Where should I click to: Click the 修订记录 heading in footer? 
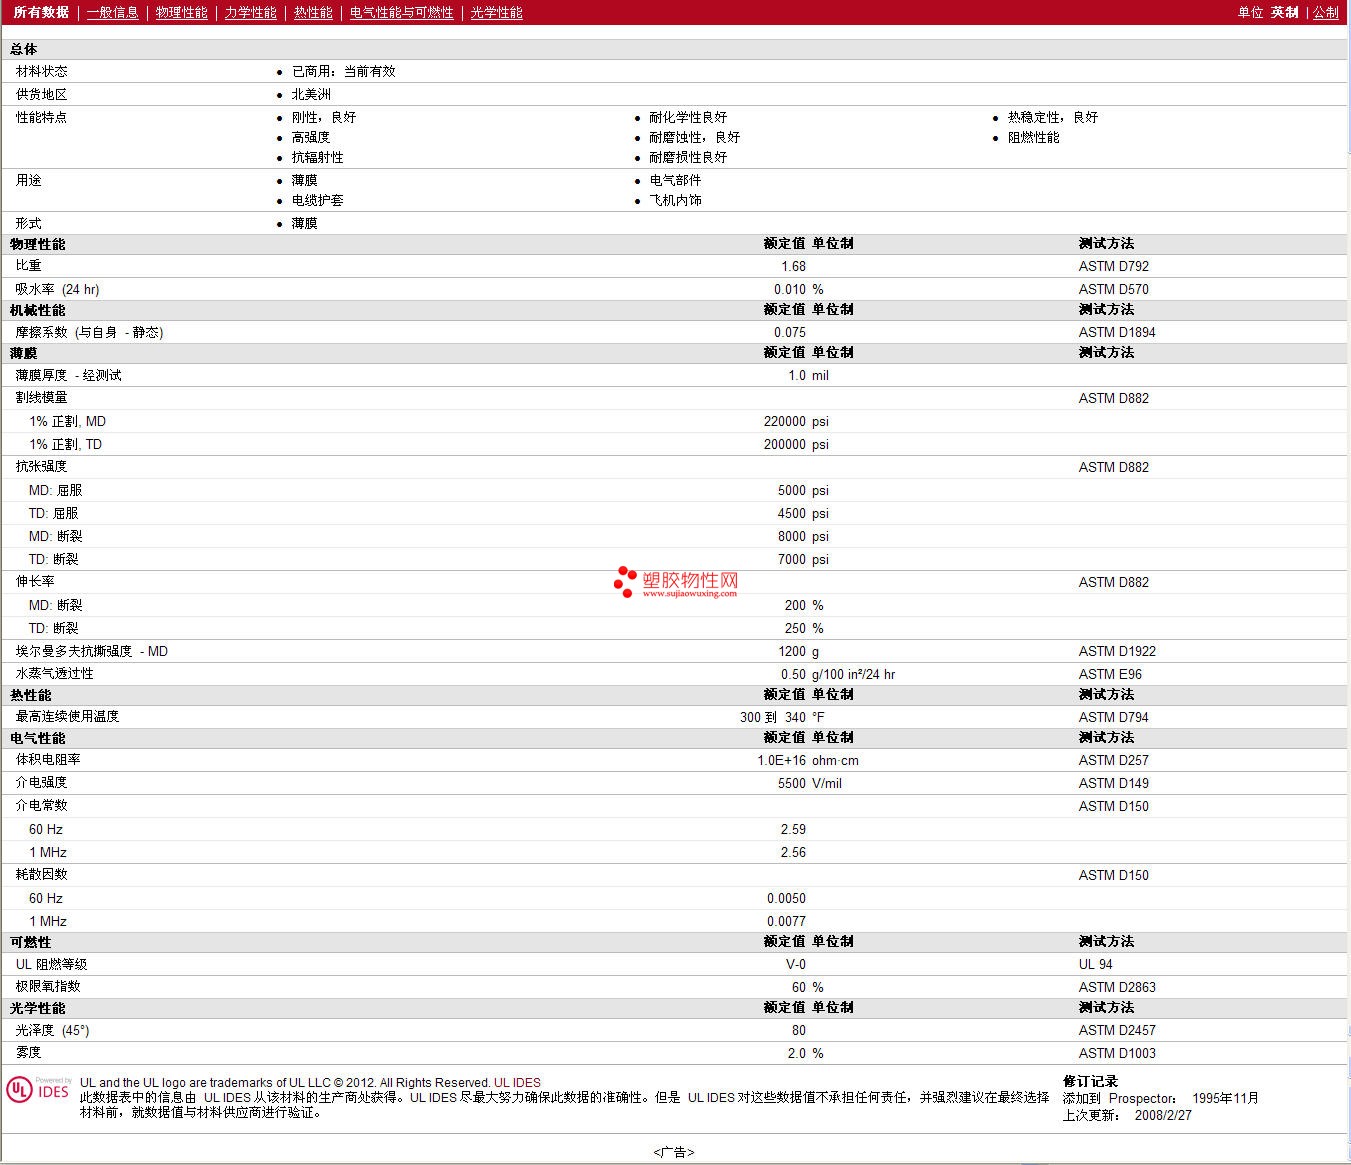(1090, 1081)
